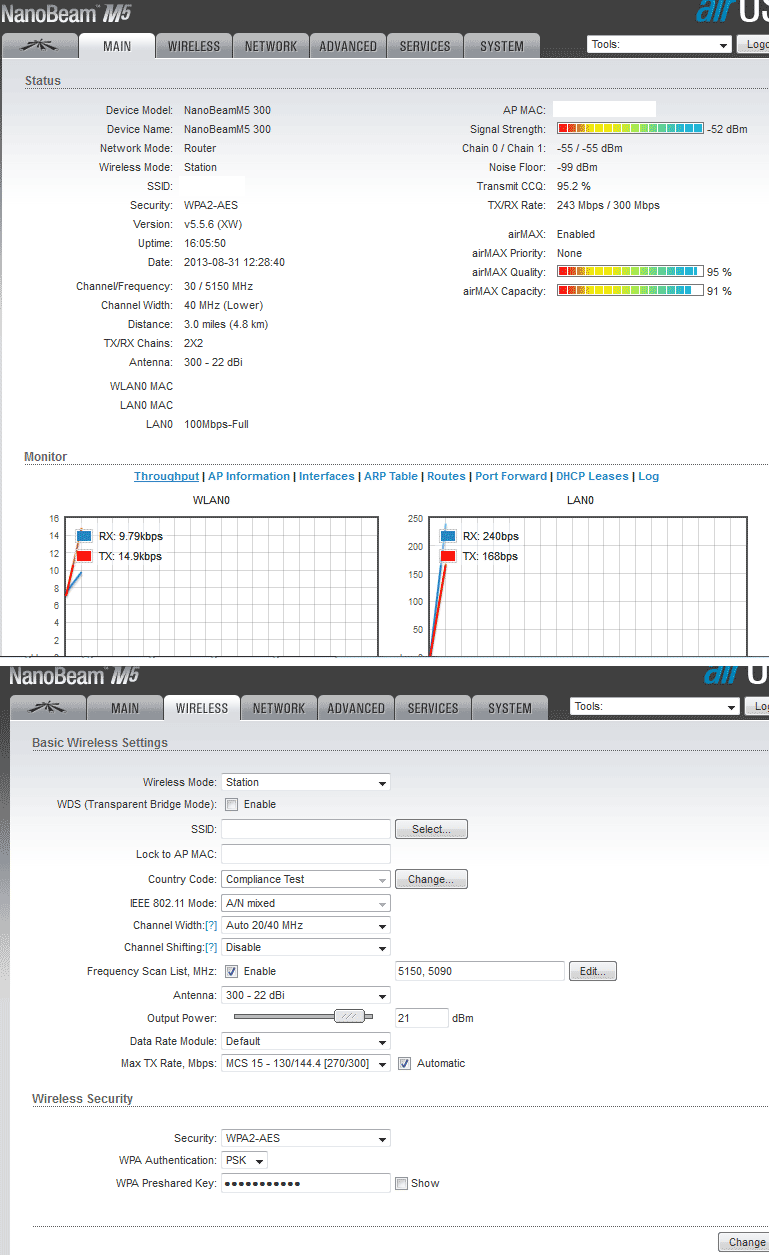The height and width of the screenshot is (1255, 769).
Task: Click the red TX legend icon in LAN0 graph
Action: click(448, 556)
